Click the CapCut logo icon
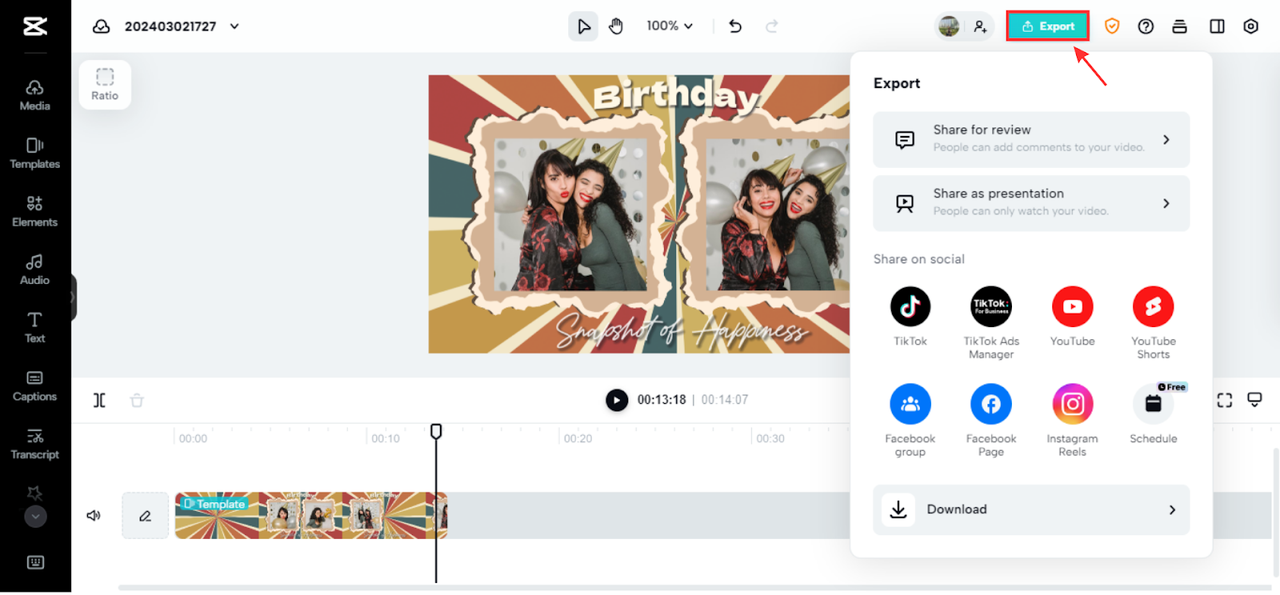 point(35,26)
